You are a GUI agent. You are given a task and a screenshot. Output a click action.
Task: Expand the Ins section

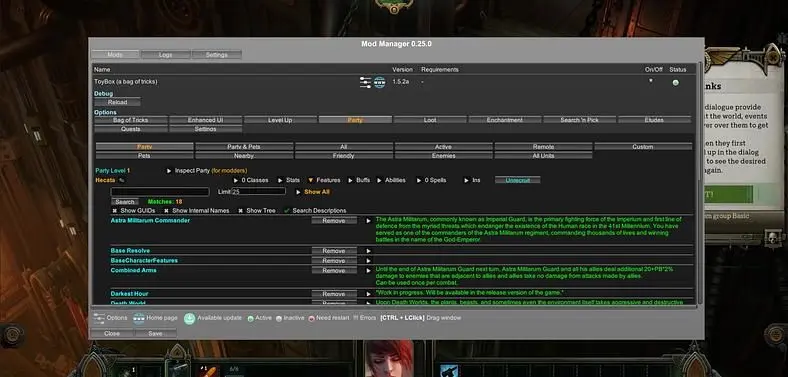[466, 180]
